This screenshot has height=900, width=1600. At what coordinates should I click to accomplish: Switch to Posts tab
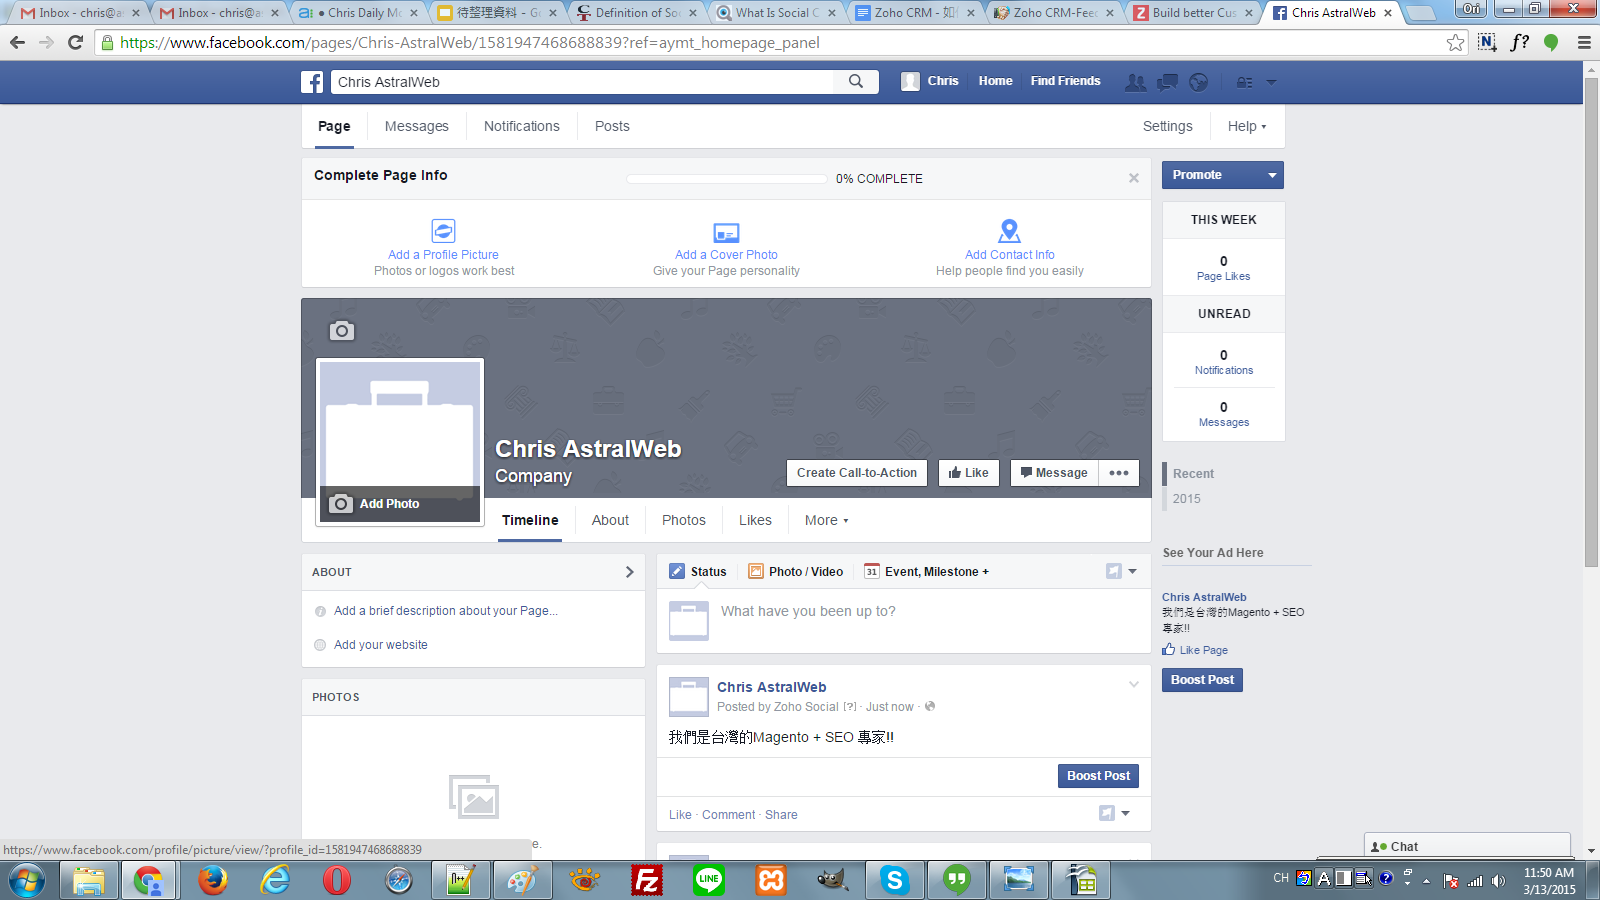(x=612, y=126)
